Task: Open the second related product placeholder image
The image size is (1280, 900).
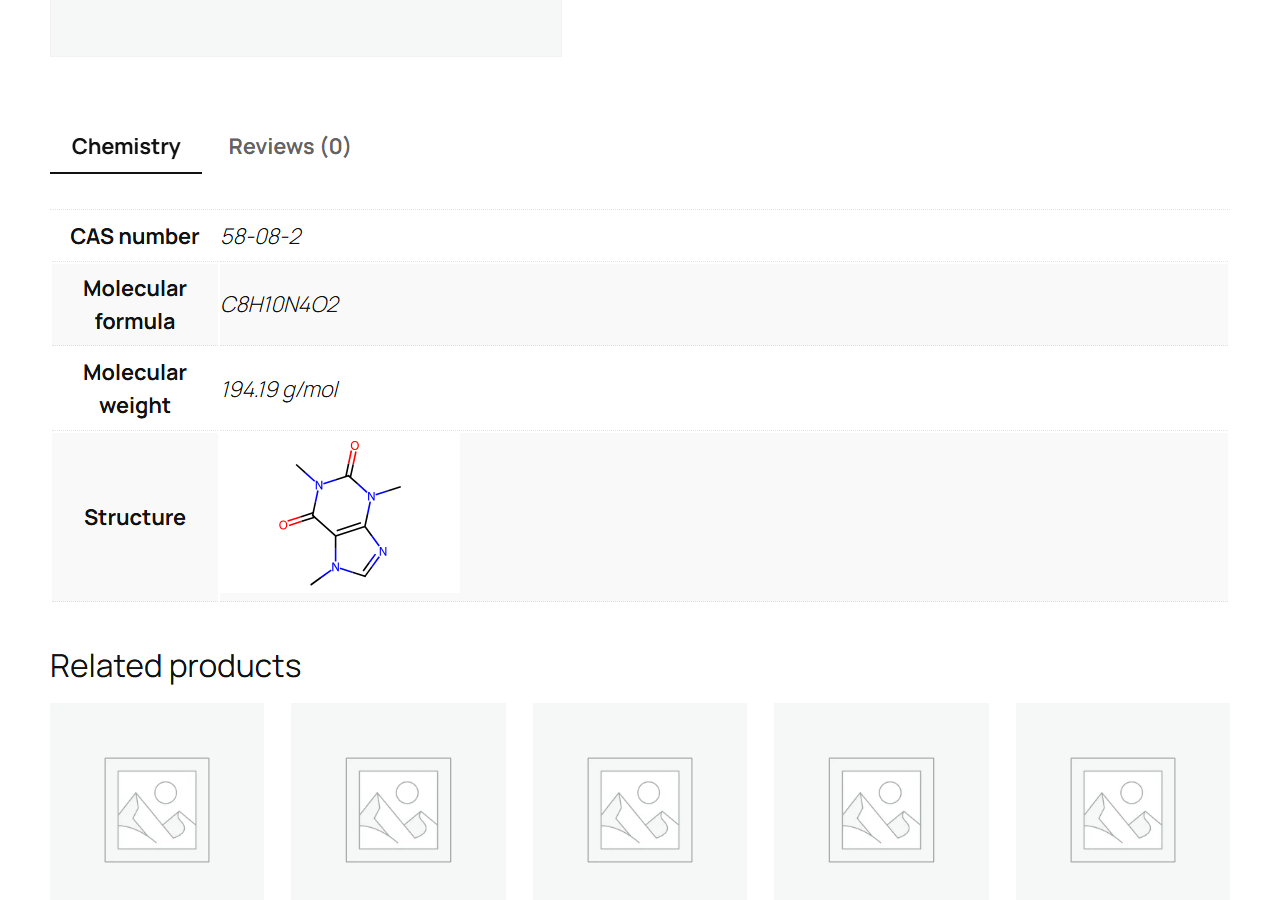Action: click(x=398, y=801)
